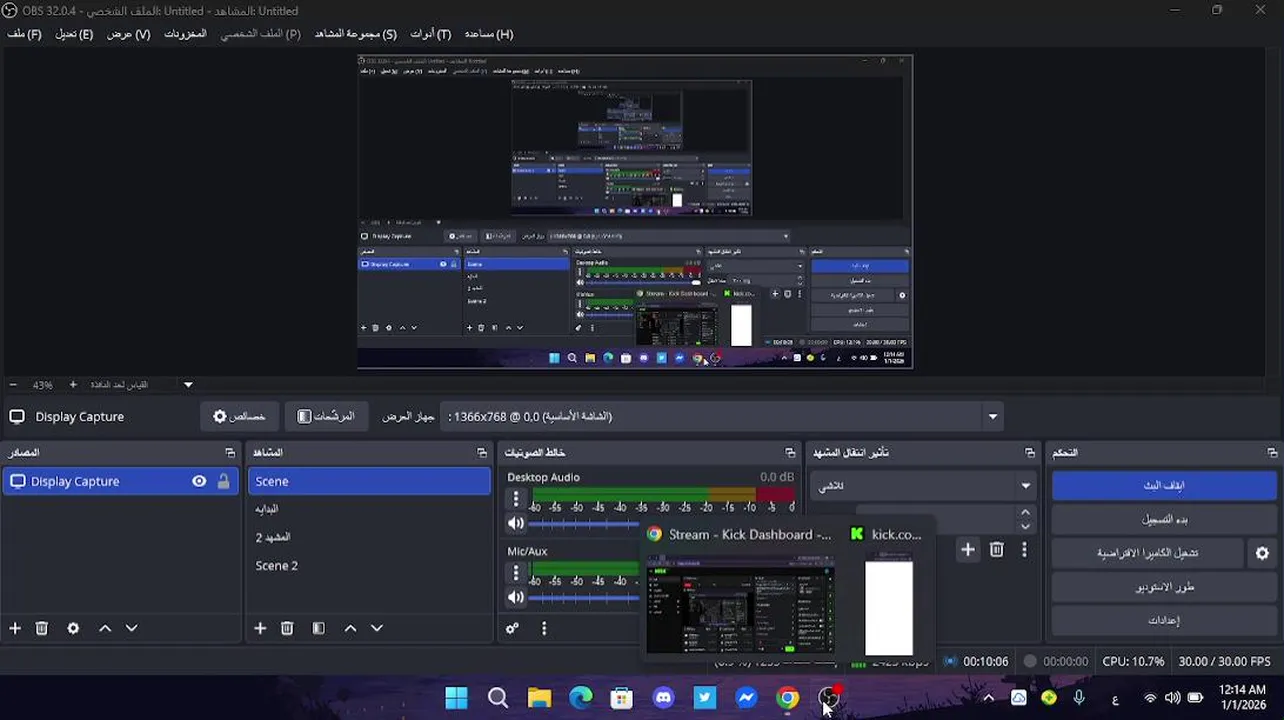The width and height of the screenshot is (1284, 720).
Task: Open advanced audio properties gears icon
Action: [512, 628]
